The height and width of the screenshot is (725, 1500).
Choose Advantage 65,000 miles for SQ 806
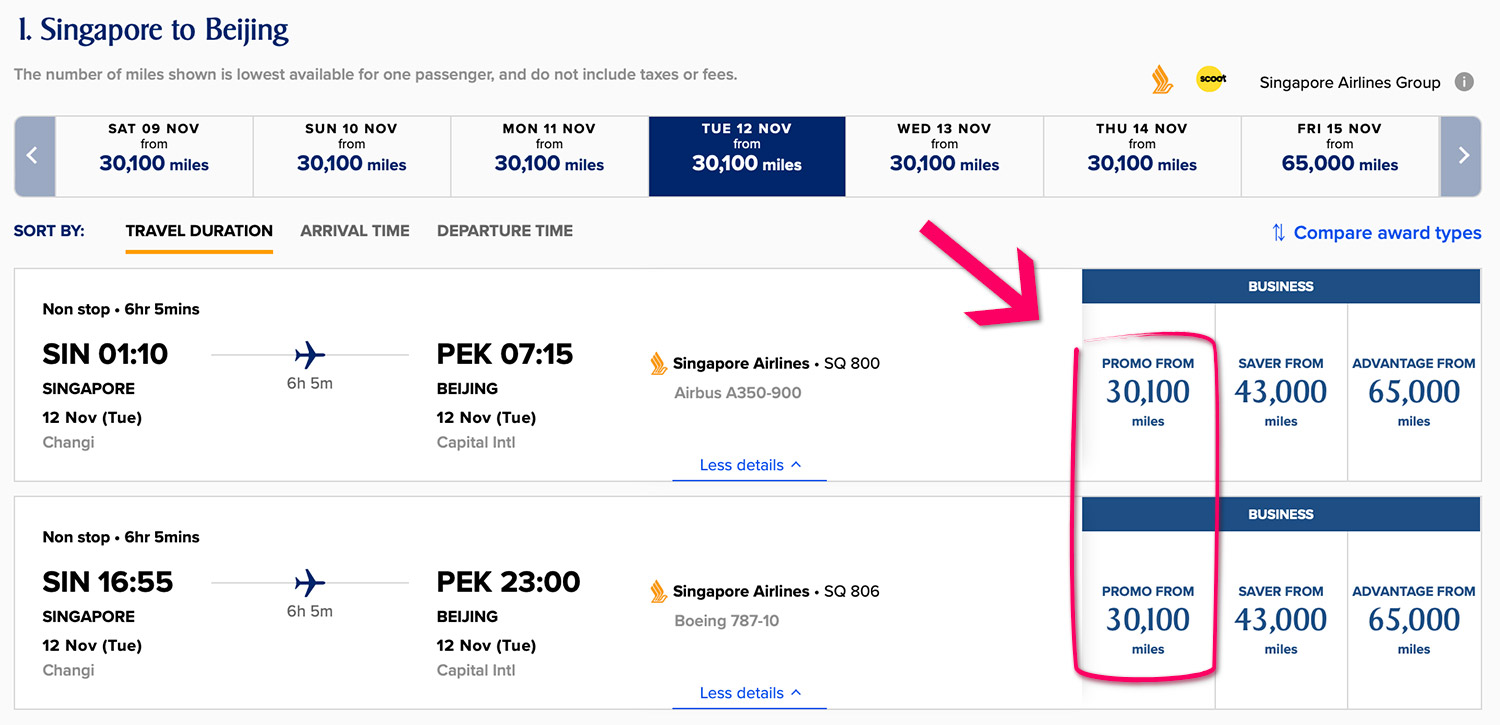1414,620
